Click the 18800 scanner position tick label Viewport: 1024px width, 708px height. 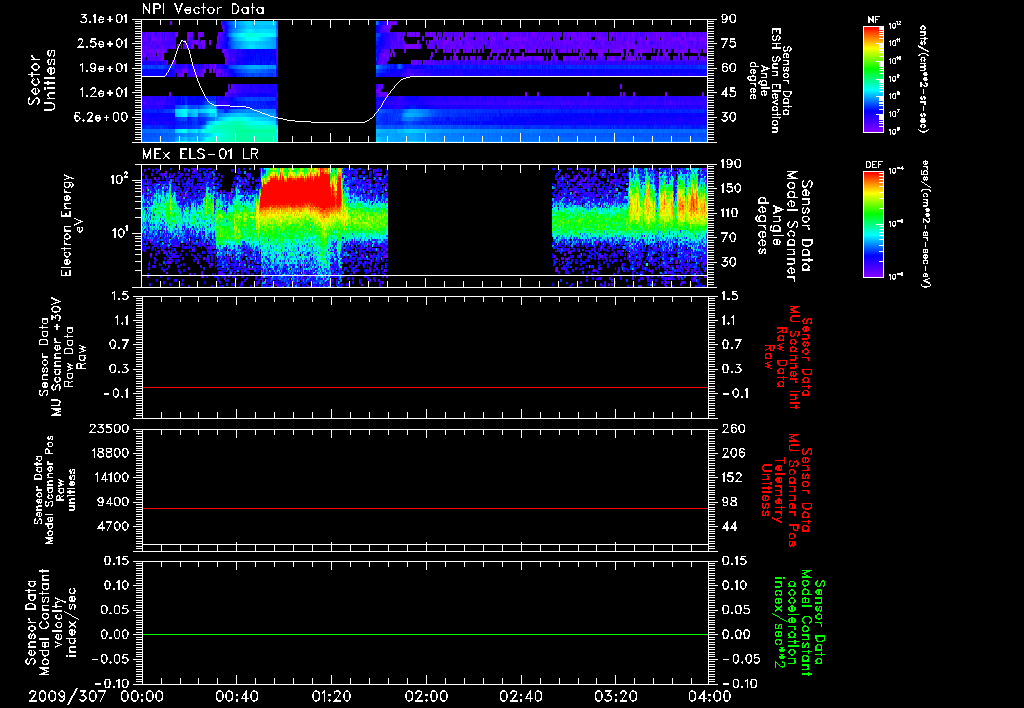(110, 453)
